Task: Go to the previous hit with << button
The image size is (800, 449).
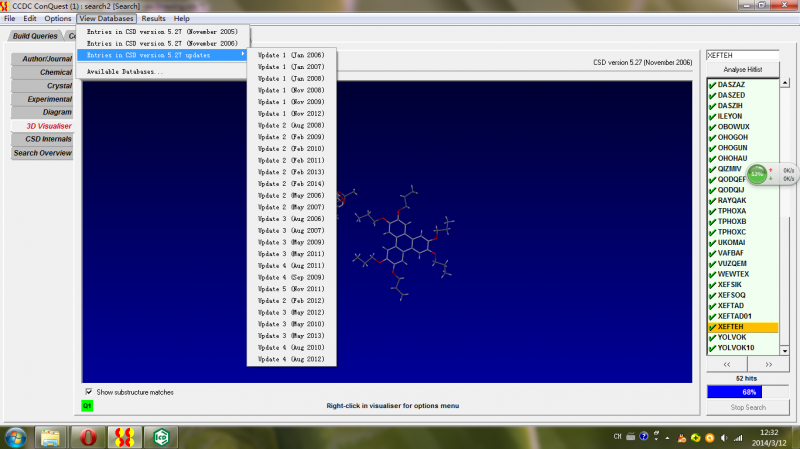Action: click(x=727, y=364)
